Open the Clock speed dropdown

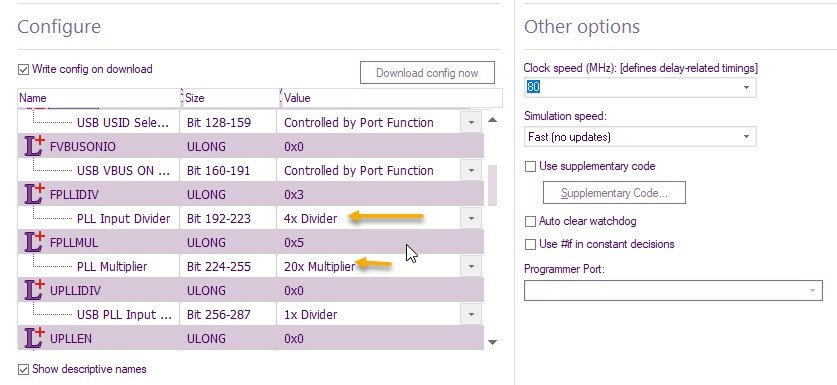click(x=746, y=87)
